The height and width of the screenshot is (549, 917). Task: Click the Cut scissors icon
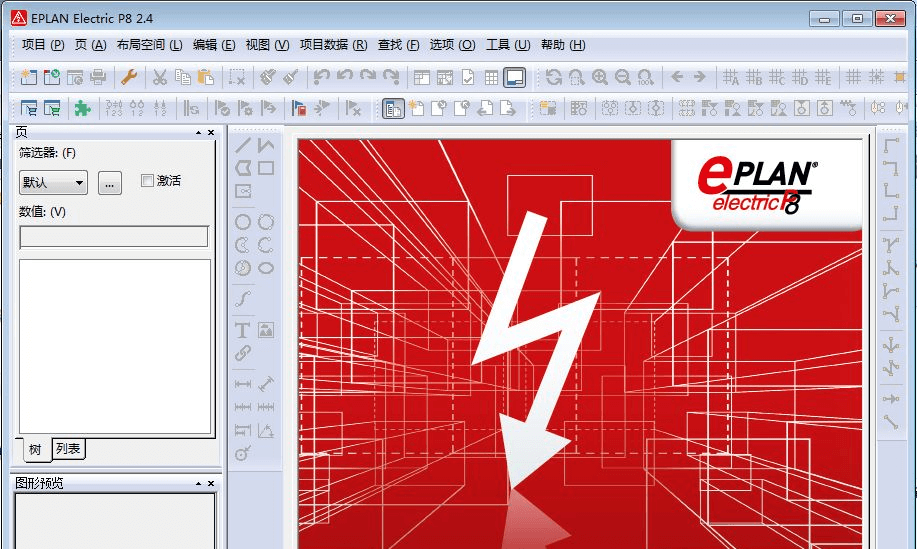tap(160, 77)
